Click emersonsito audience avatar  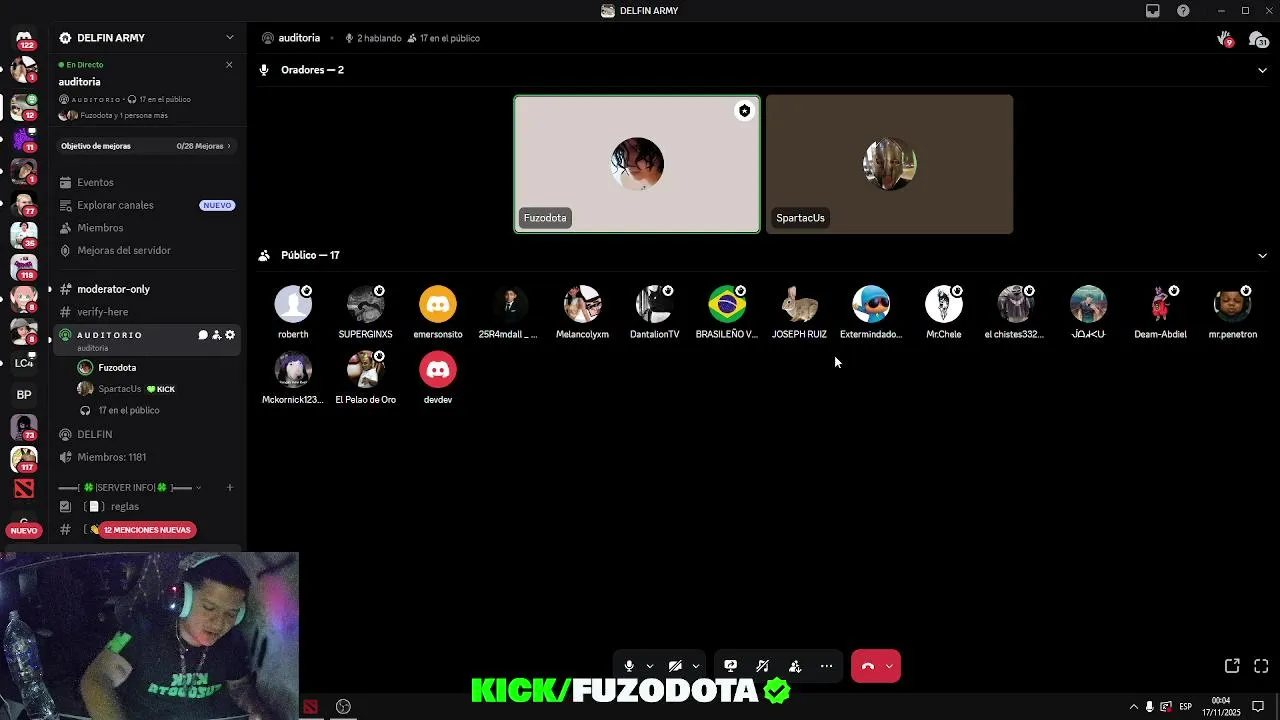pyautogui.click(x=438, y=304)
